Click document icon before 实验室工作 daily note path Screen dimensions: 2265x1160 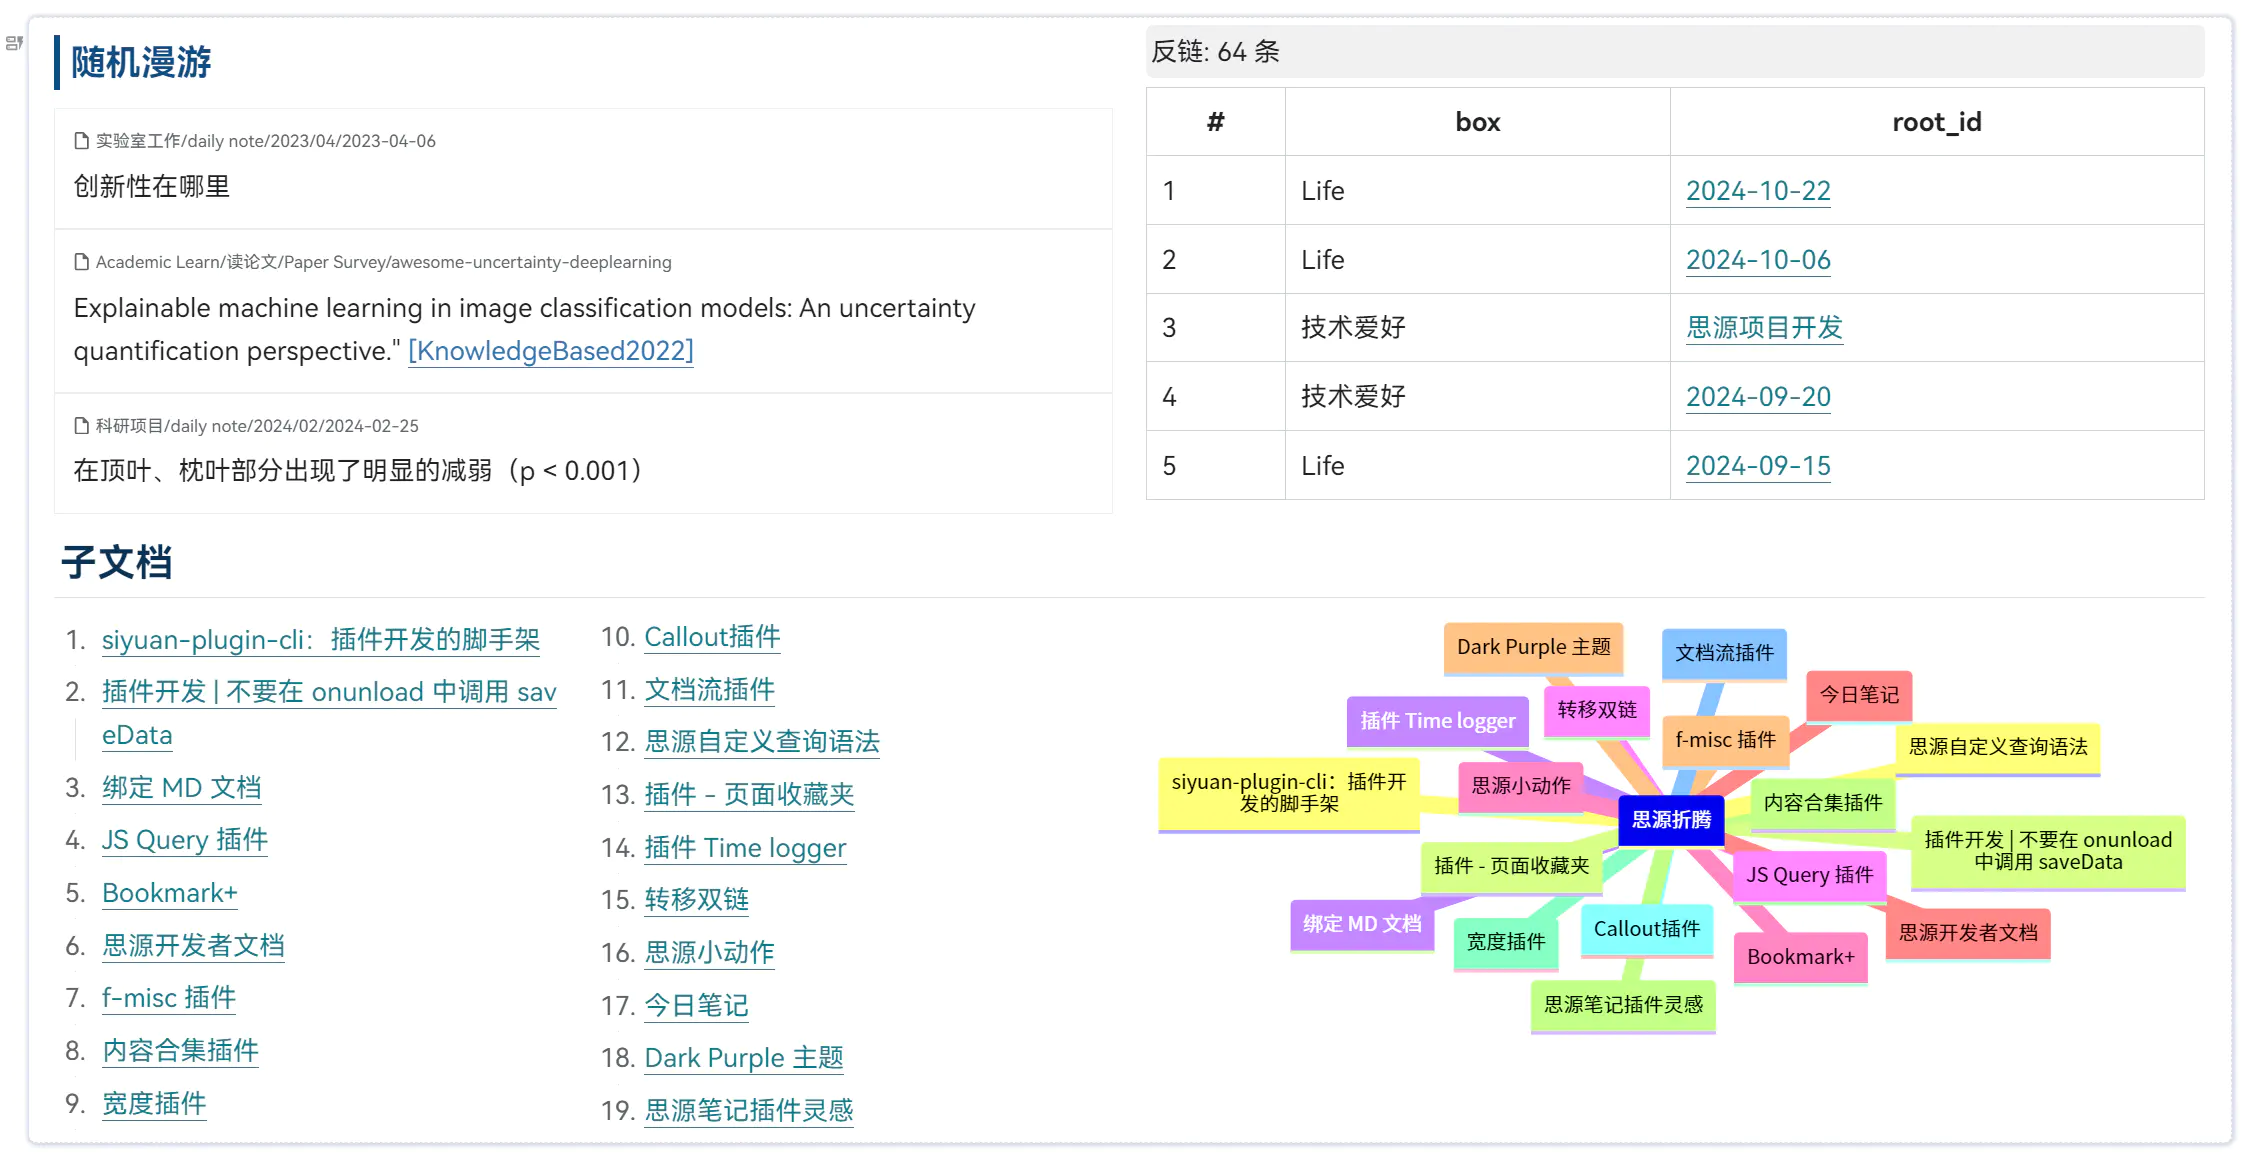(x=81, y=141)
